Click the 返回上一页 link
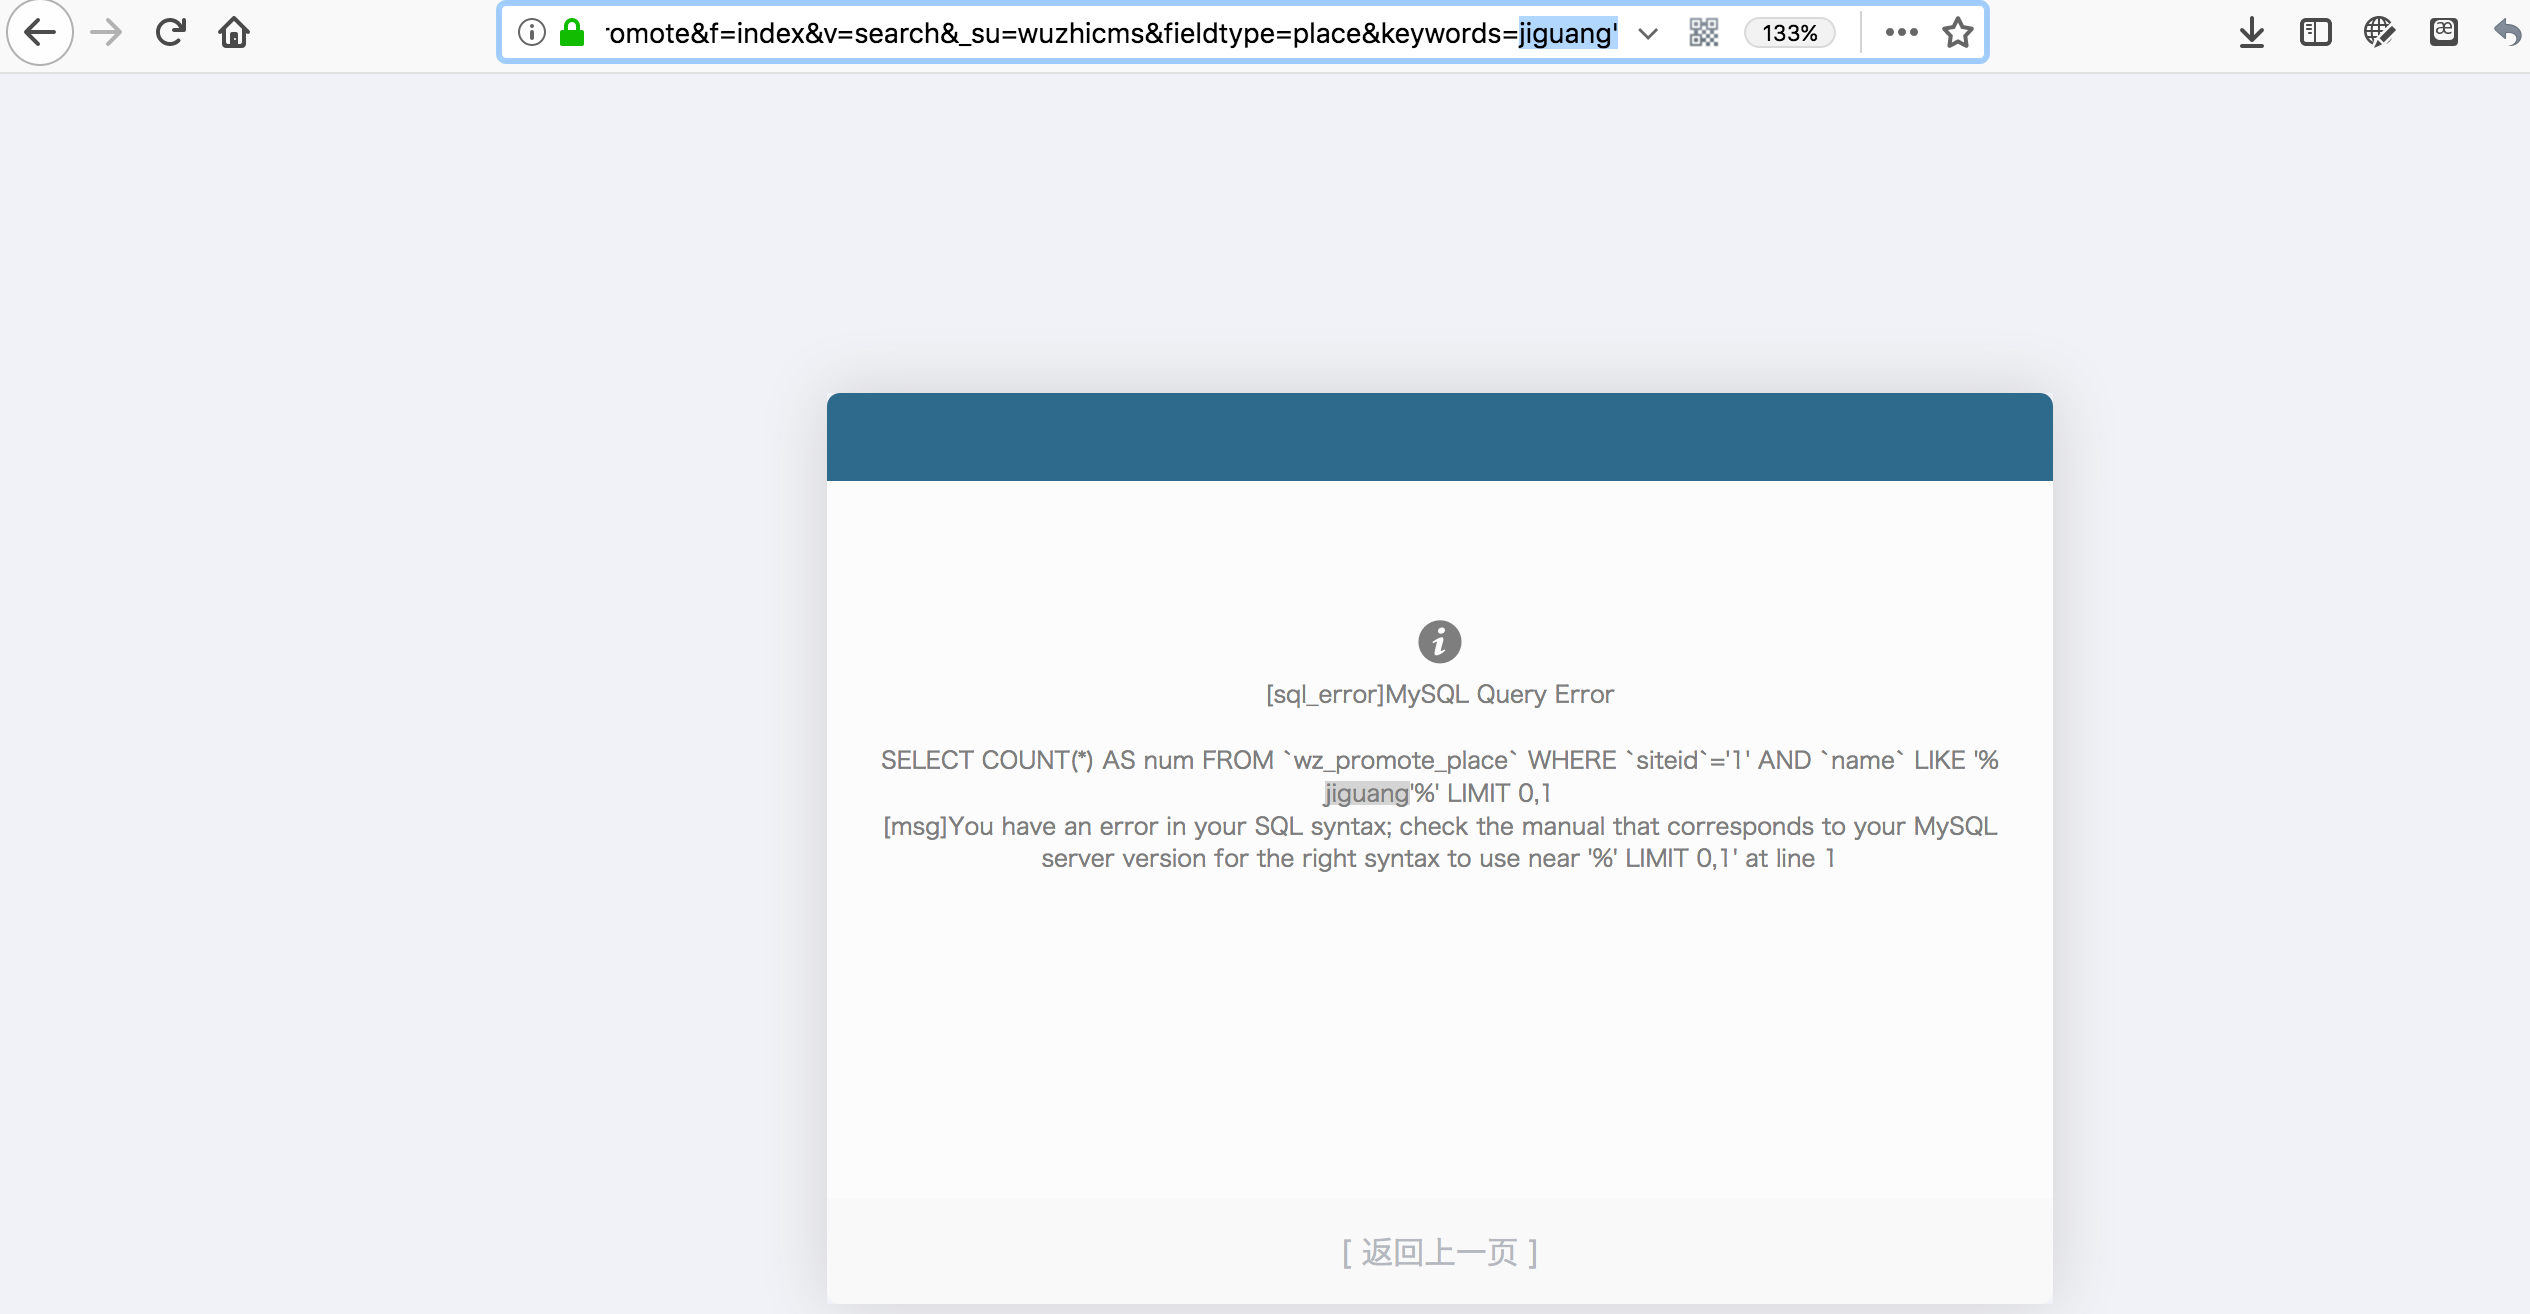This screenshot has height=1314, width=2530. [1438, 1251]
